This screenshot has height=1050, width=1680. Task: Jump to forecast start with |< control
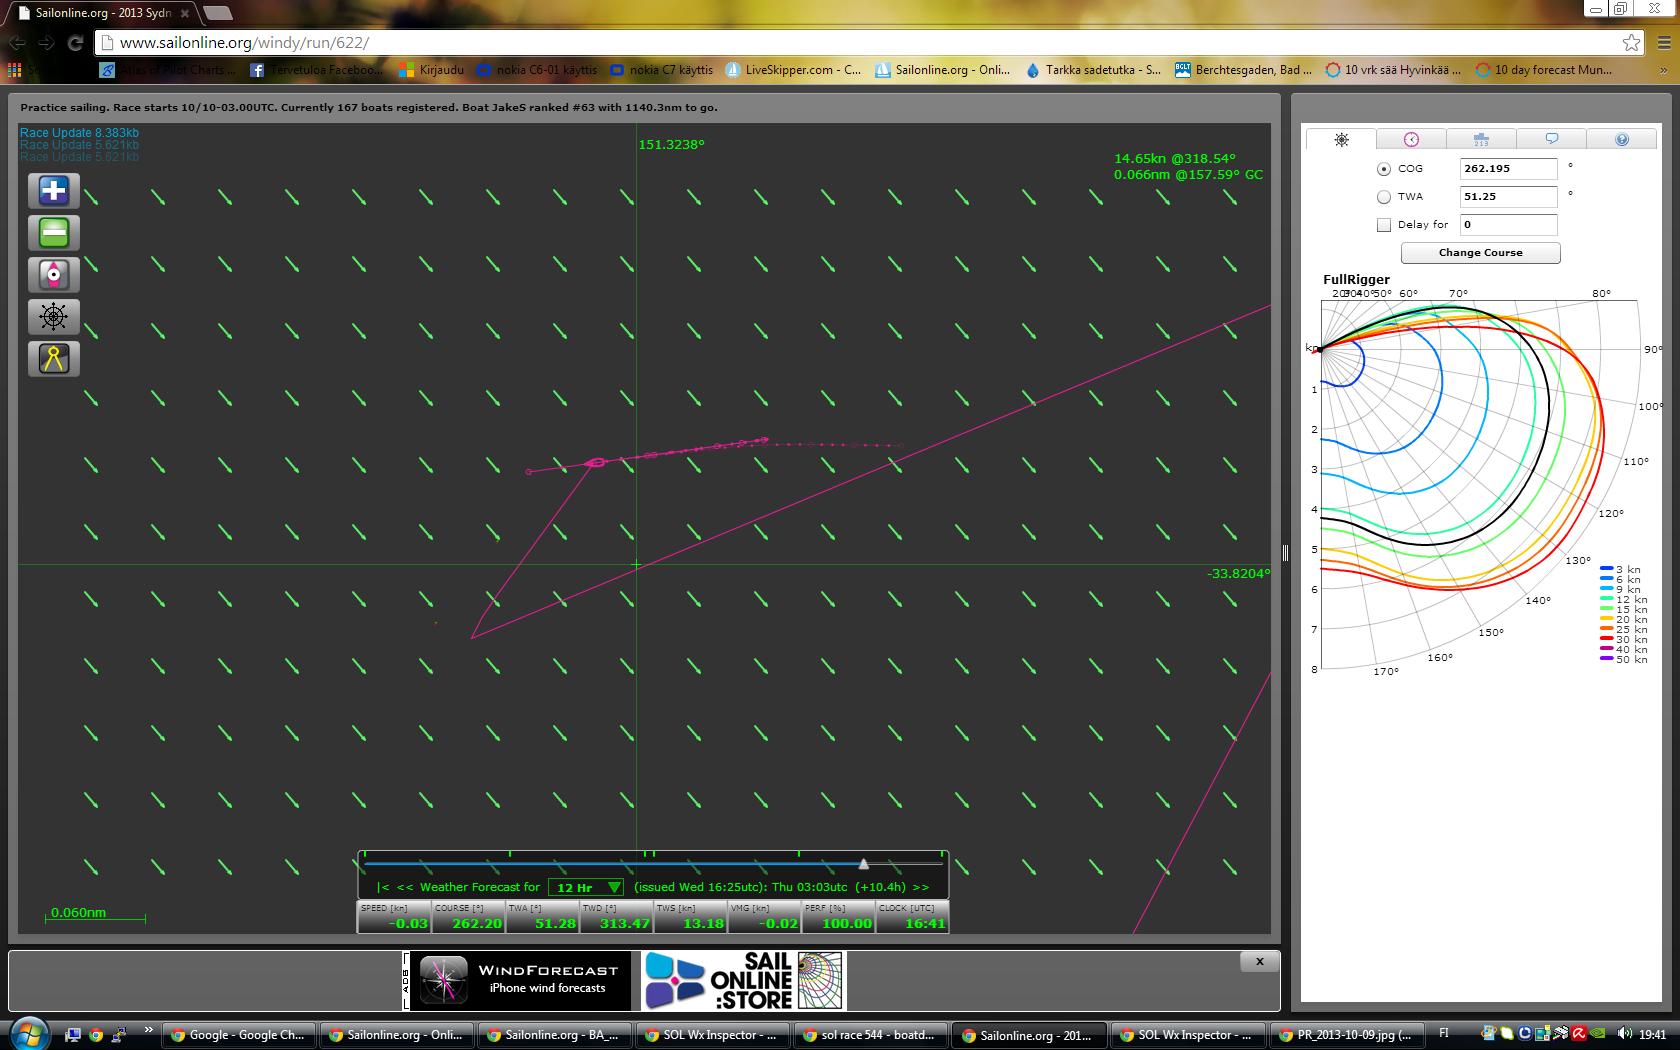point(383,887)
